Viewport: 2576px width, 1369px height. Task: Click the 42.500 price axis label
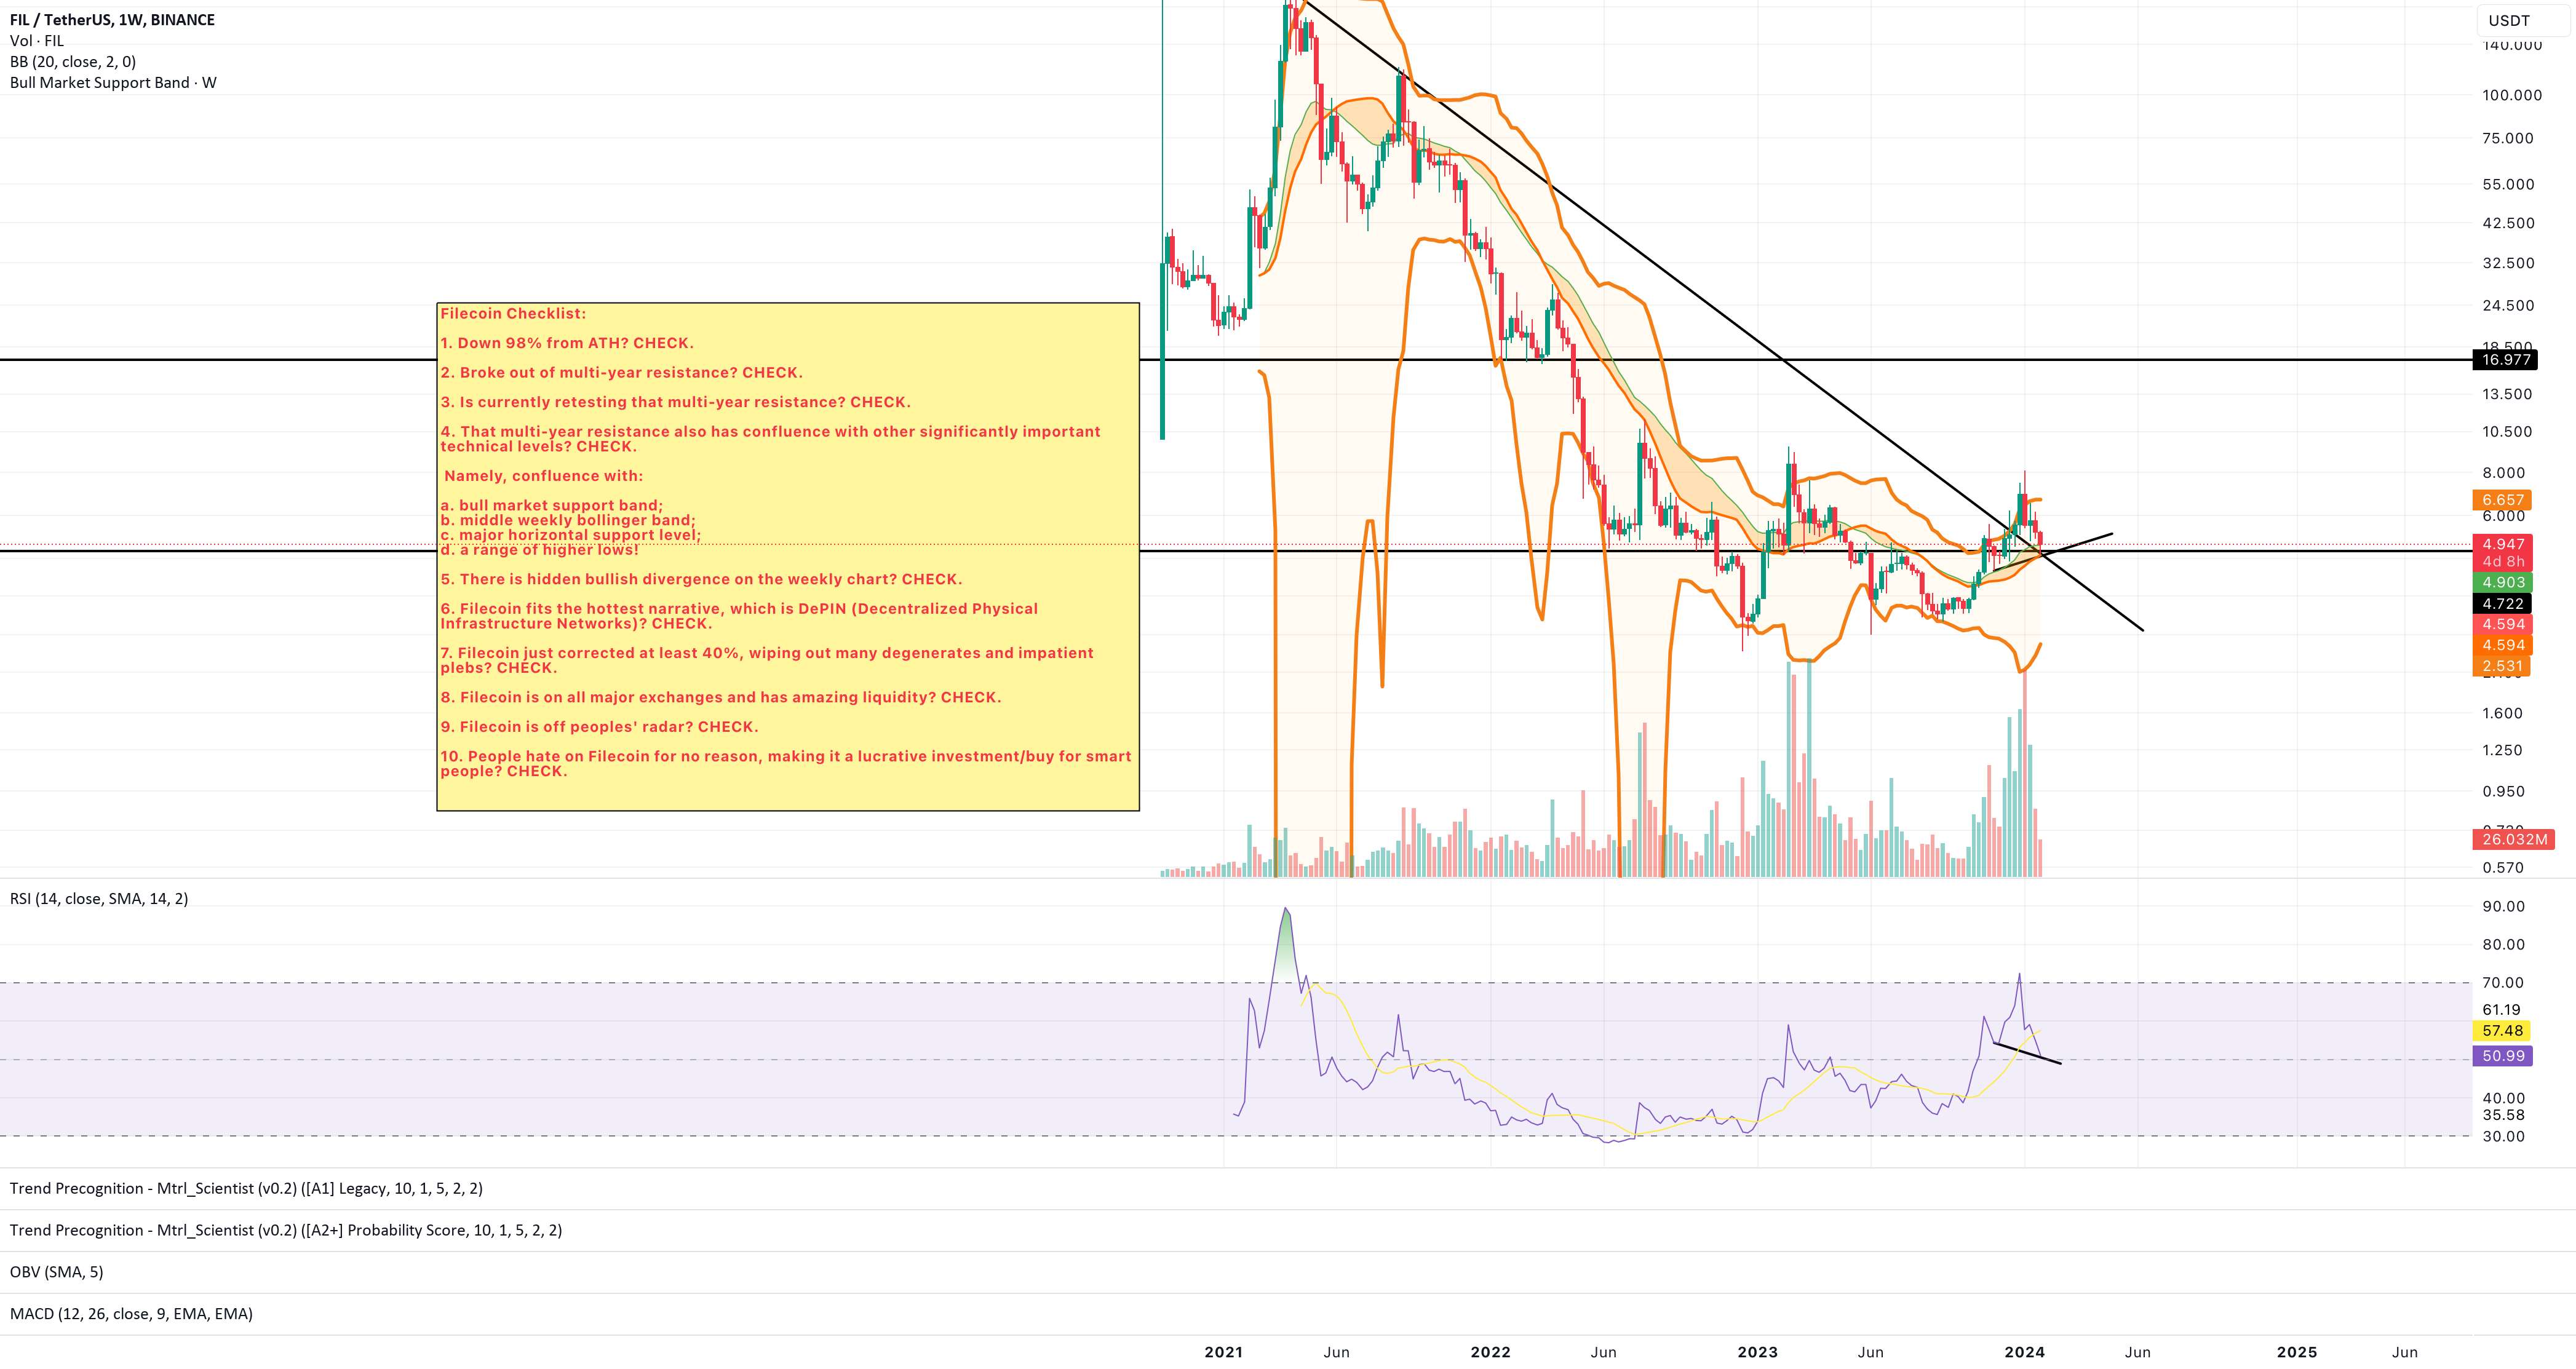[2508, 224]
